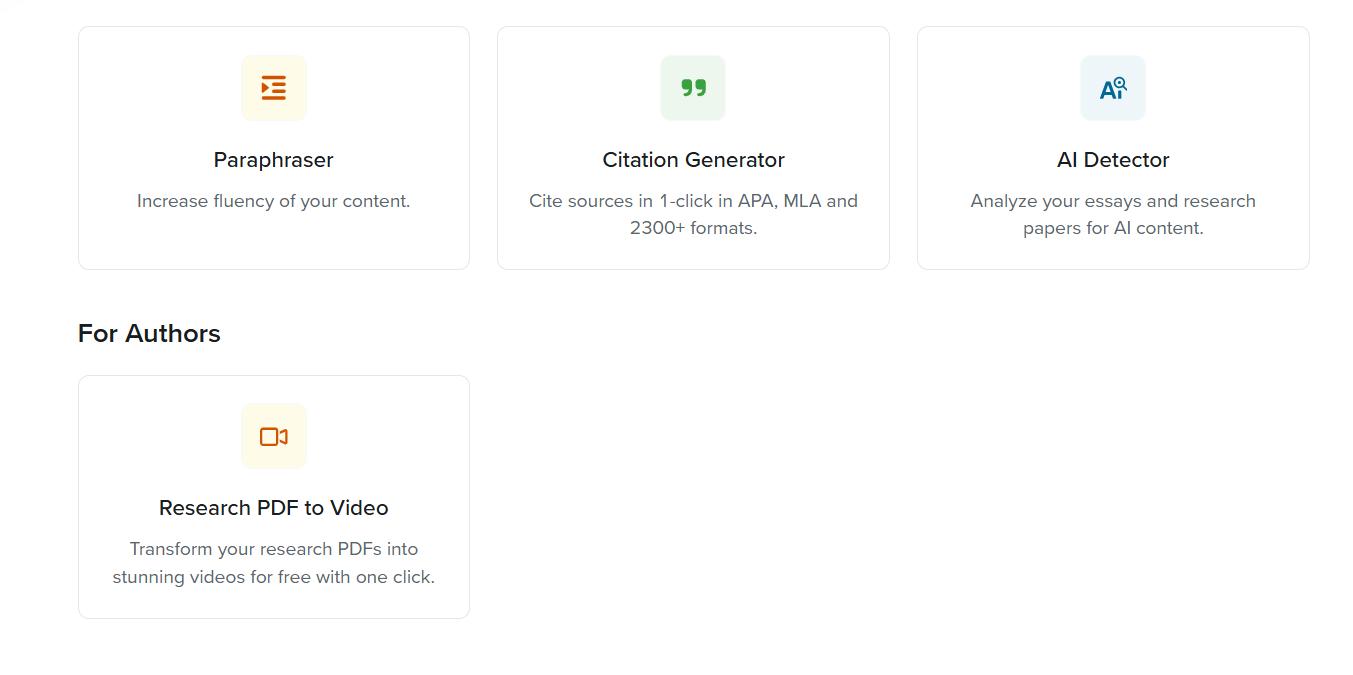Click the orange video camera icon
The height and width of the screenshot is (675, 1353).
pyautogui.click(x=273, y=437)
